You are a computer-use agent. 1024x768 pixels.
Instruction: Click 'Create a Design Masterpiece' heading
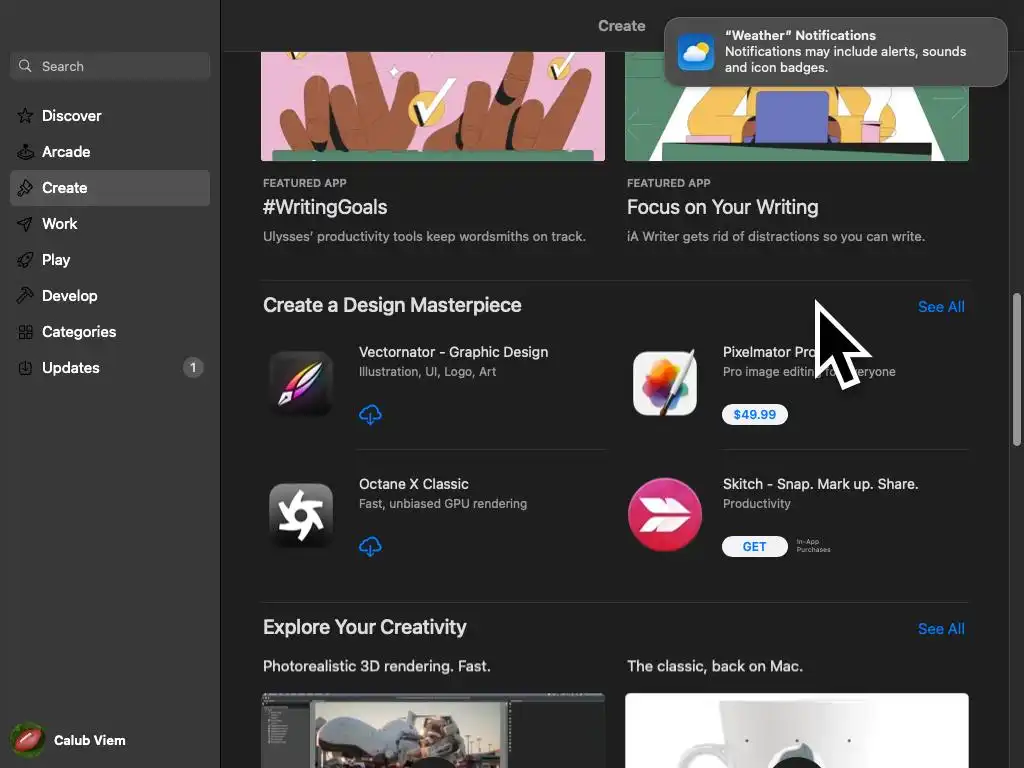[392, 305]
